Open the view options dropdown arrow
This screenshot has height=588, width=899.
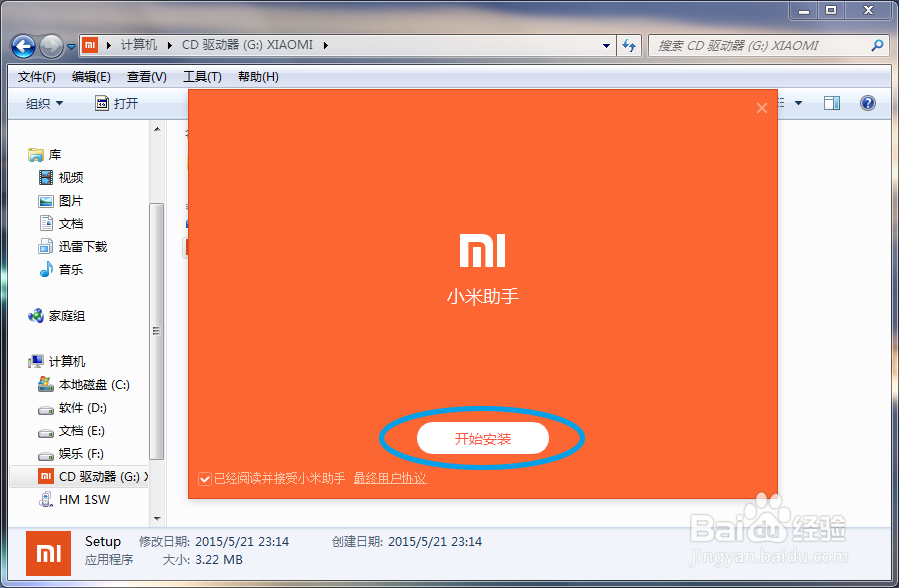pyautogui.click(x=798, y=103)
